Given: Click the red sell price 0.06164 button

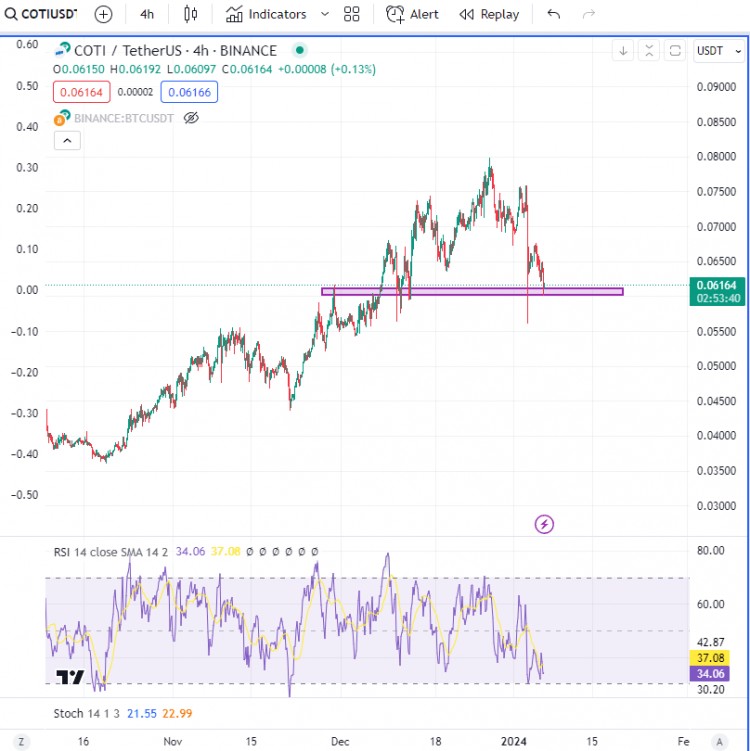Looking at the screenshot, I should pos(80,92).
